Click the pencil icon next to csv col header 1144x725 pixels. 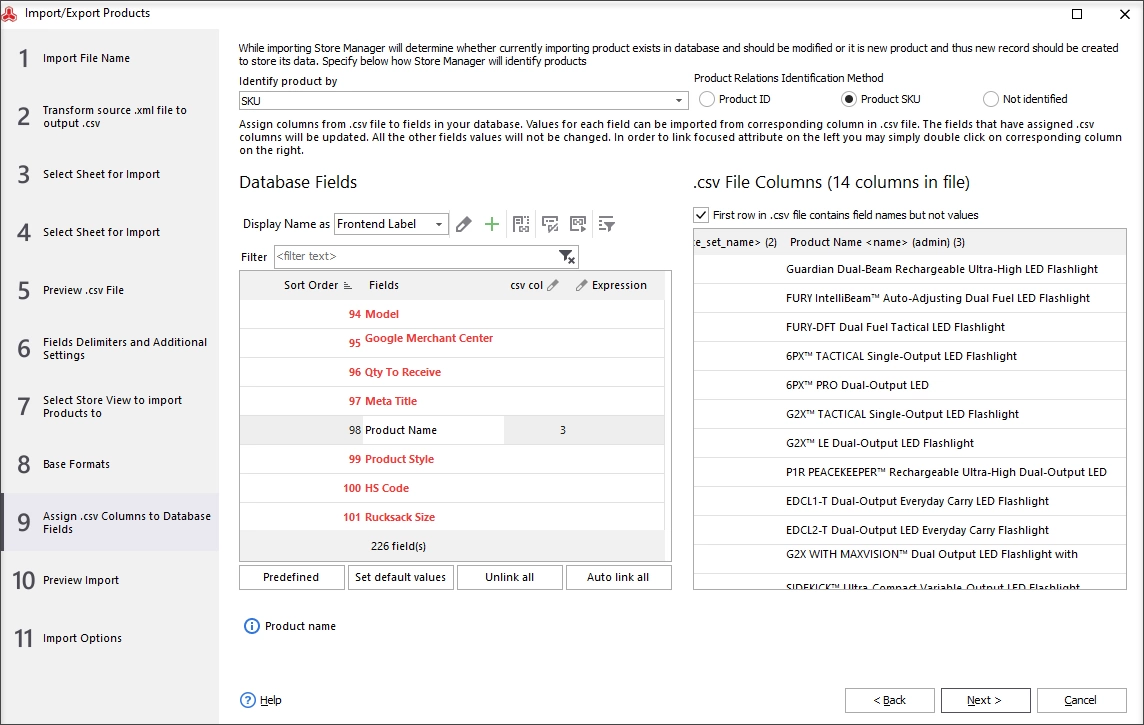click(x=552, y=285)
